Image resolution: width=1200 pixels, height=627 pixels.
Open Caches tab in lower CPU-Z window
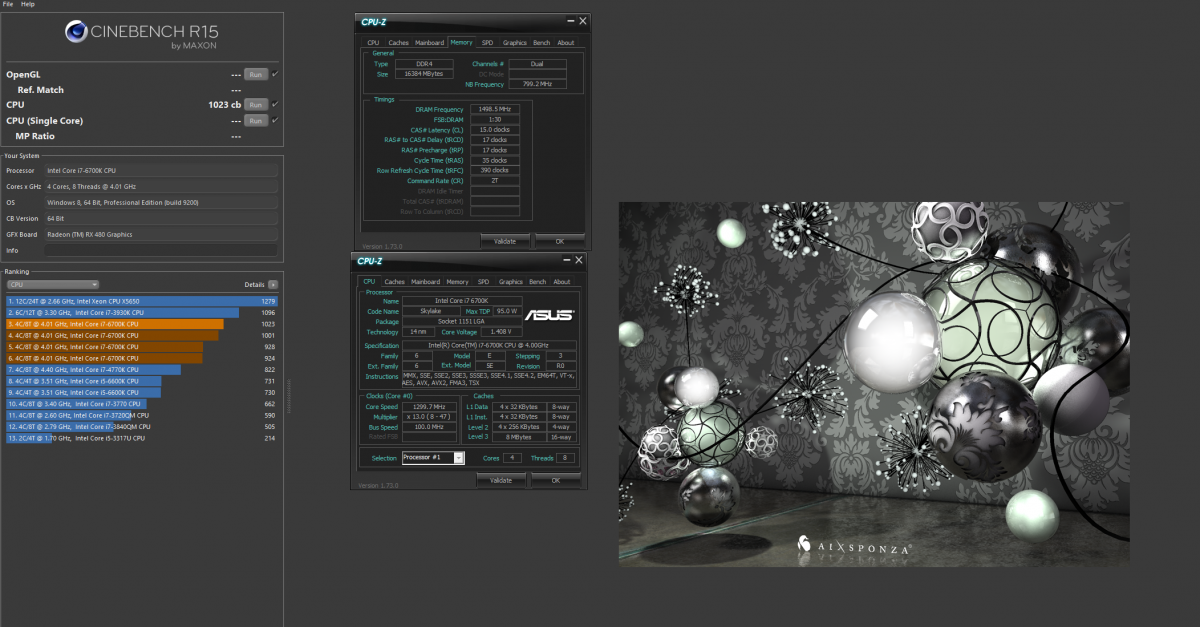(x=395, y=282)
